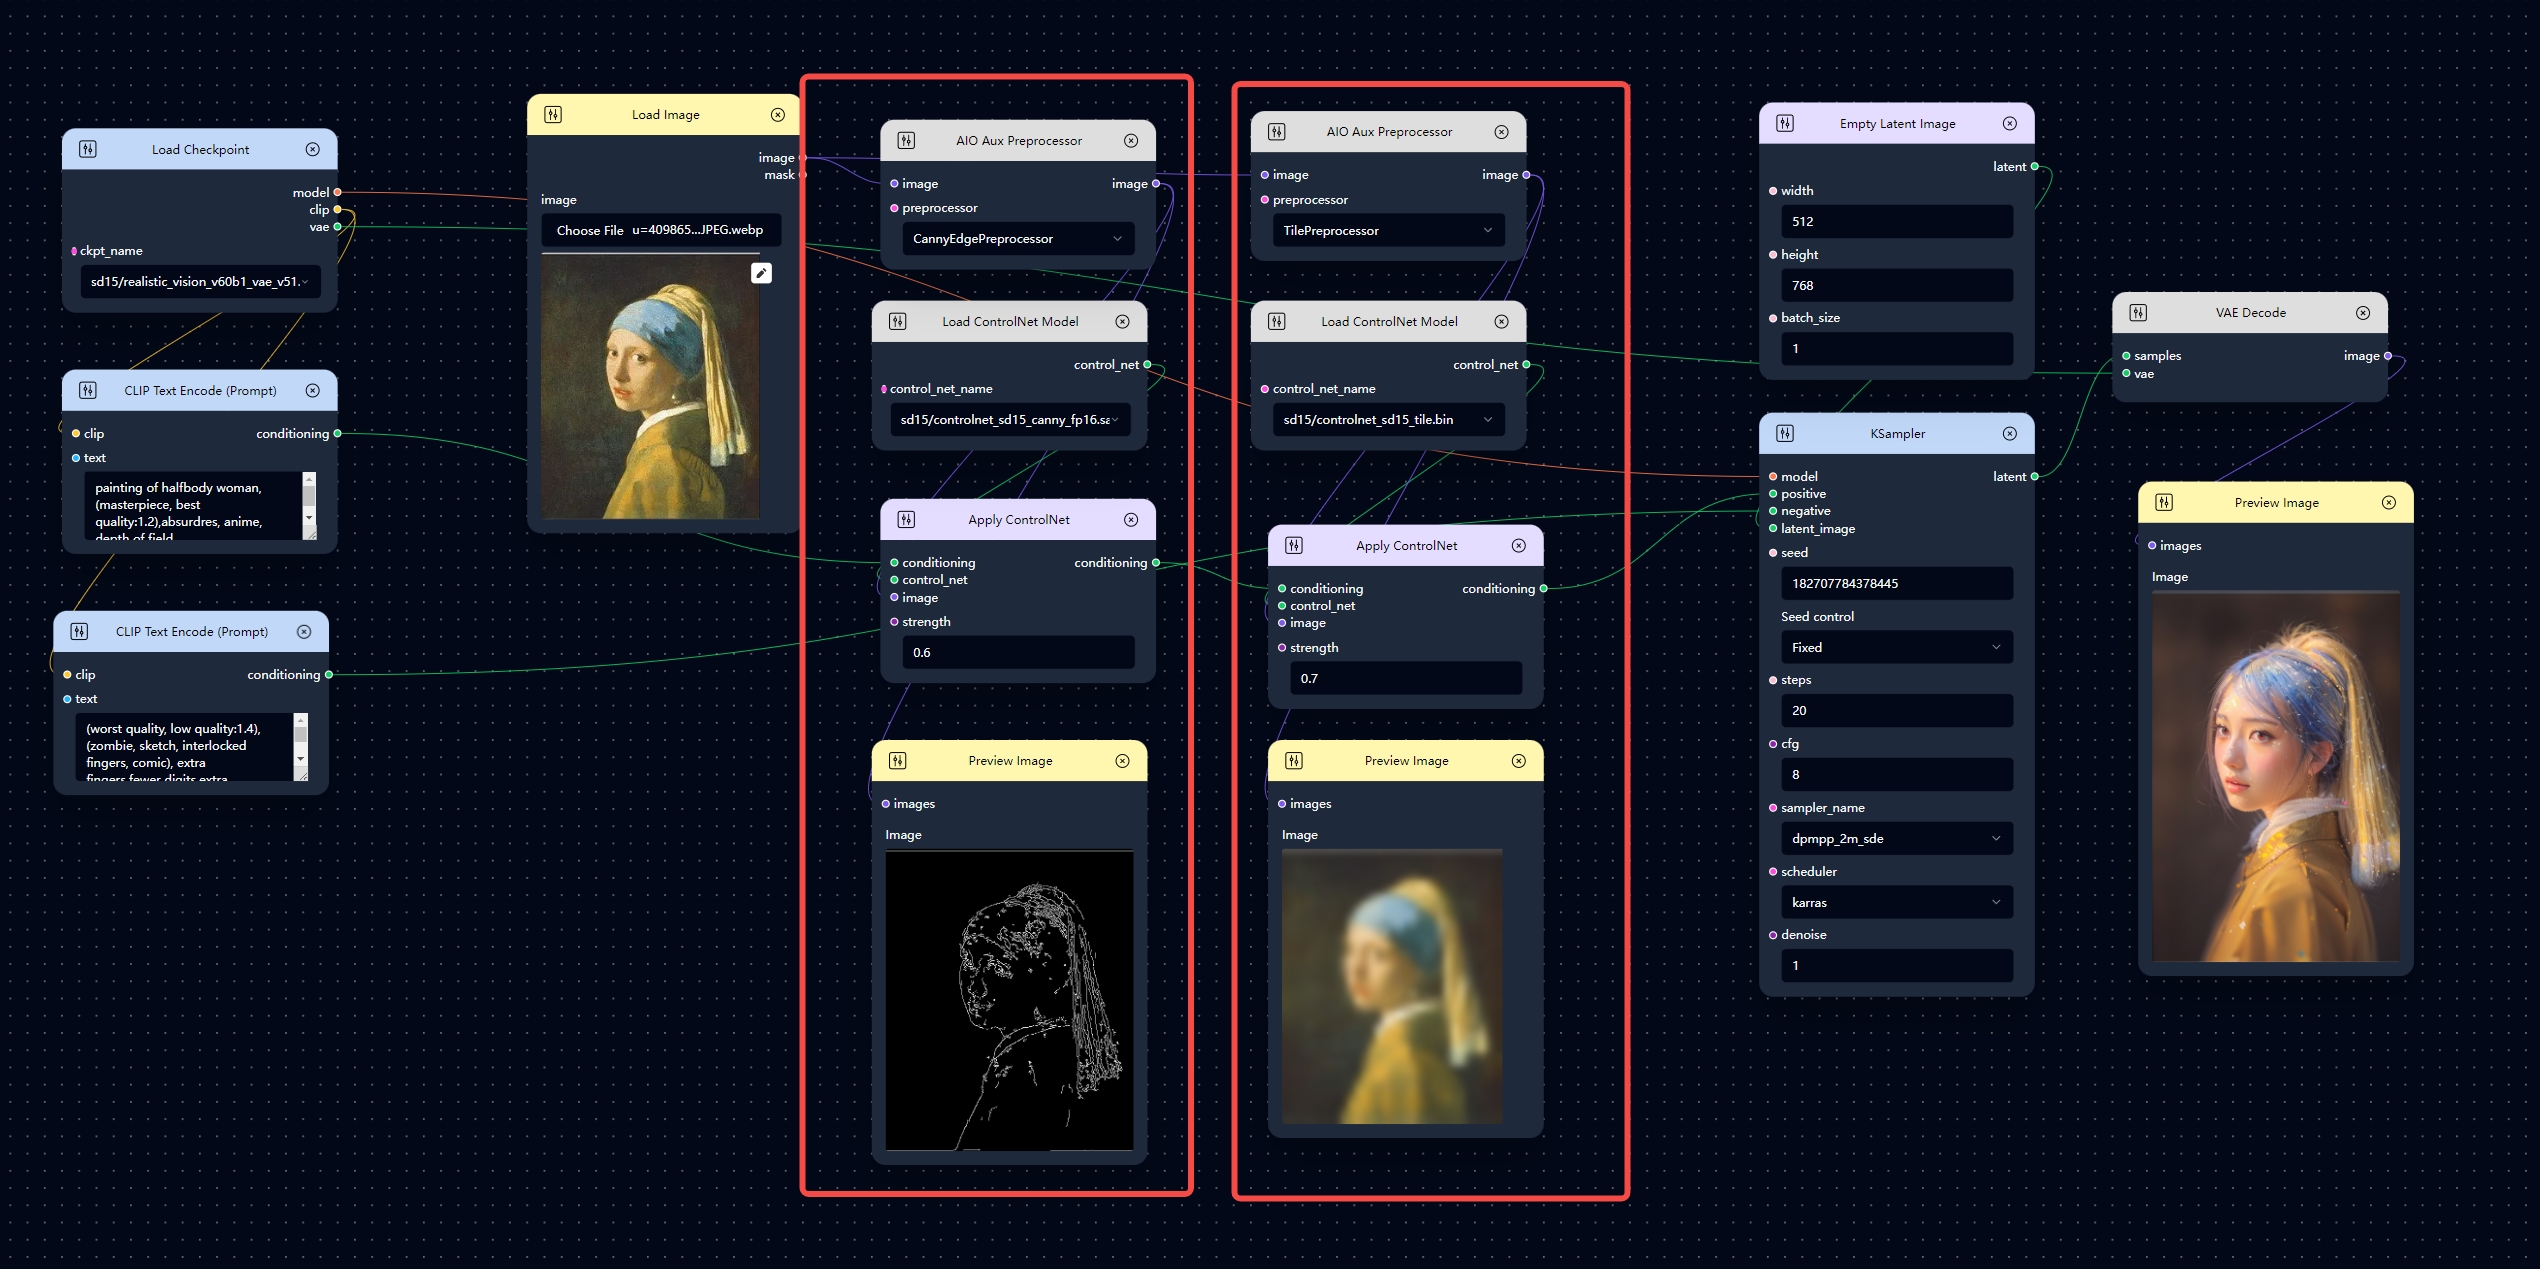This screenshot has width=2540, height=1269.
Task: Open the sampler_name dpmpp_2m_sde dropdown
Action: 1897,838
